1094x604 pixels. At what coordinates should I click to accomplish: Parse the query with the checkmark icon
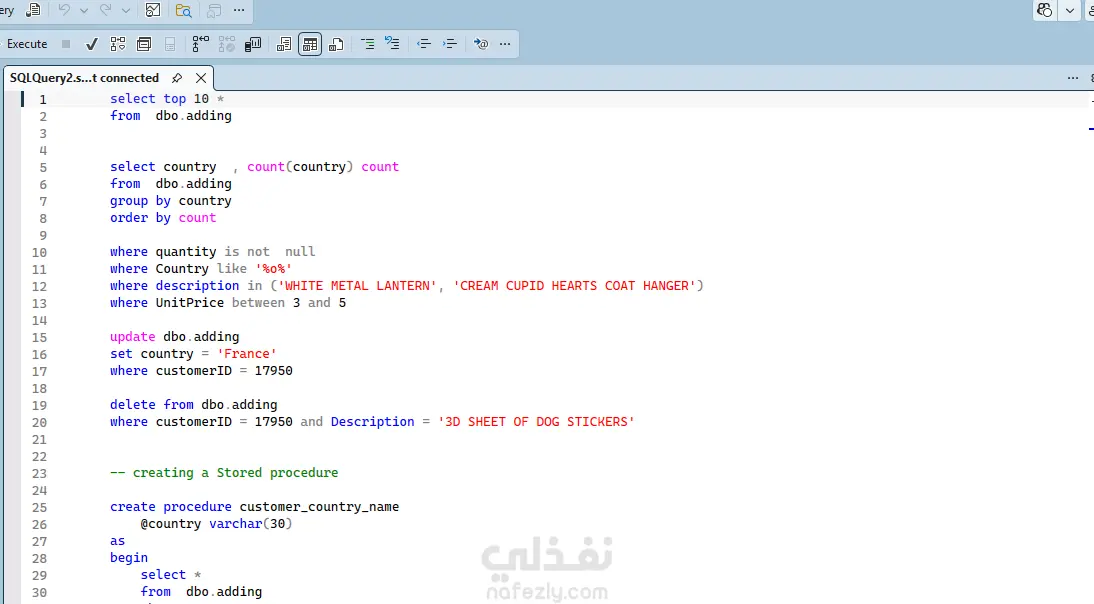click(91, 44)
